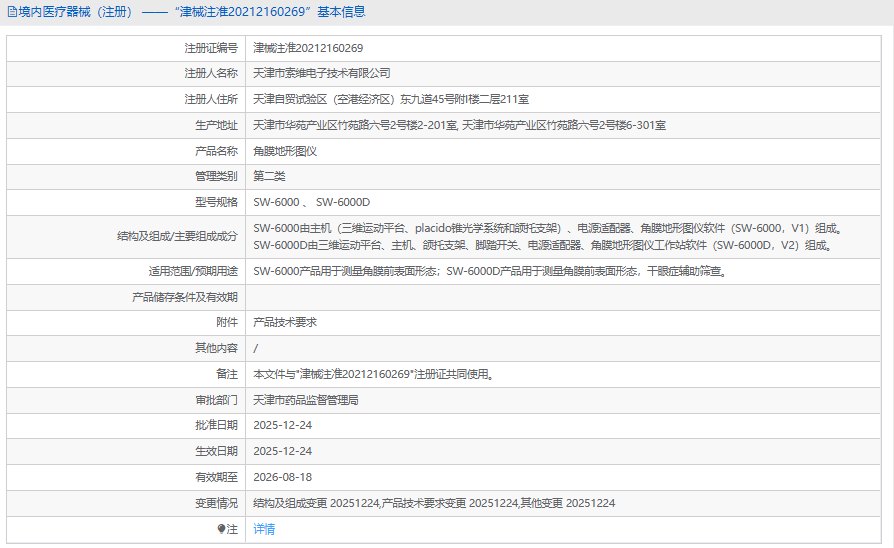Click the model value SW-6000 、SW-6000D

311,202
